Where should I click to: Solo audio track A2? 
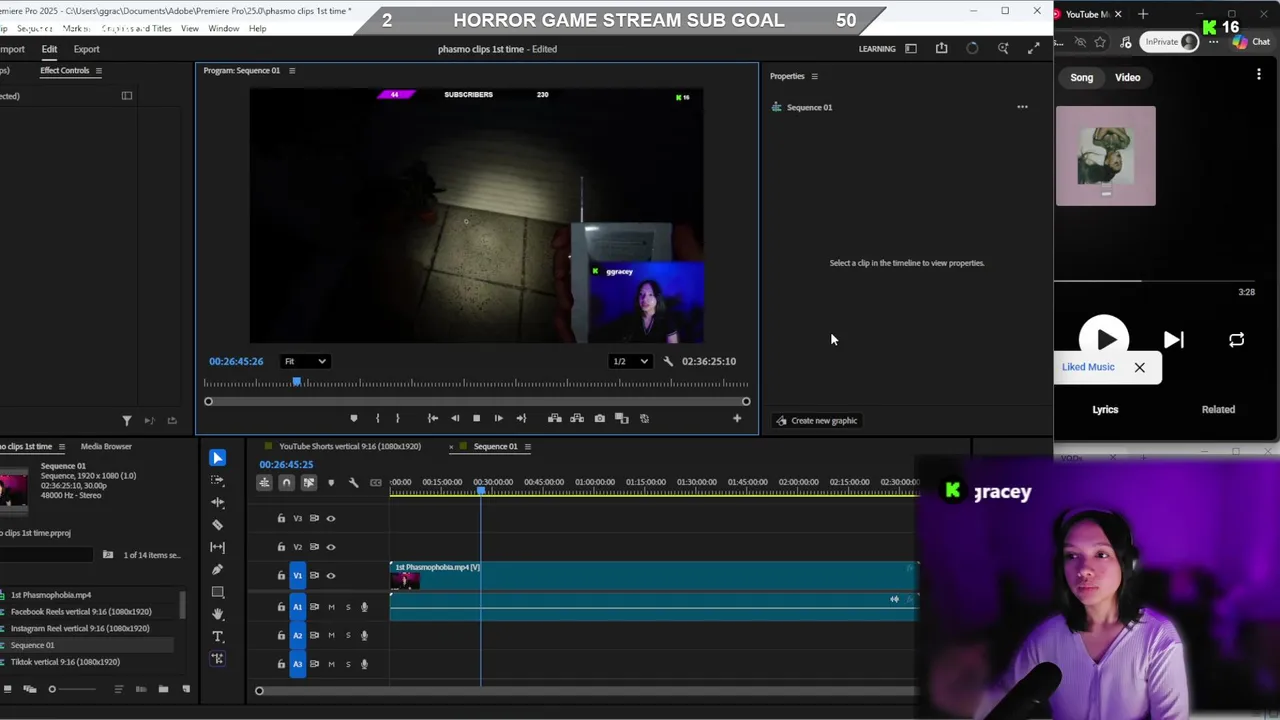point(348,635)
